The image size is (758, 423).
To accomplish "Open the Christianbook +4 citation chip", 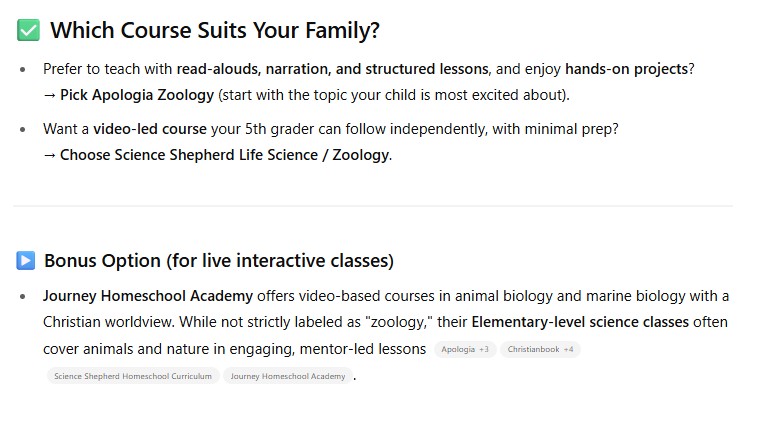I will coord(540,349).
